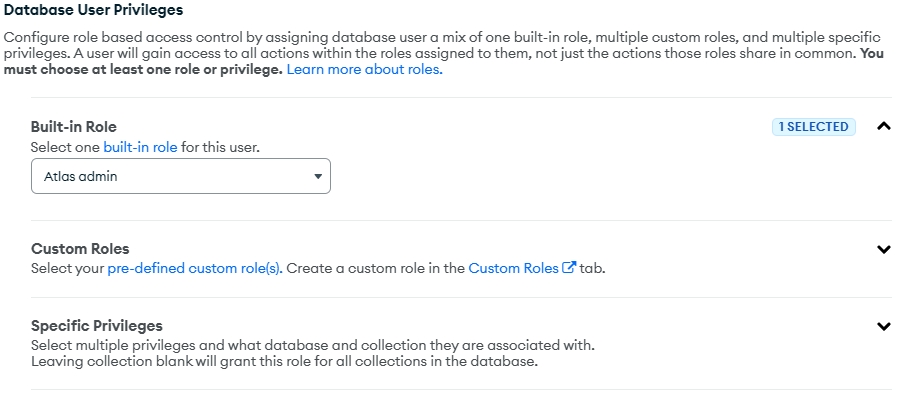Go to the Custom Roles tab link
897x394 pixels.
(x=513, y=268)
